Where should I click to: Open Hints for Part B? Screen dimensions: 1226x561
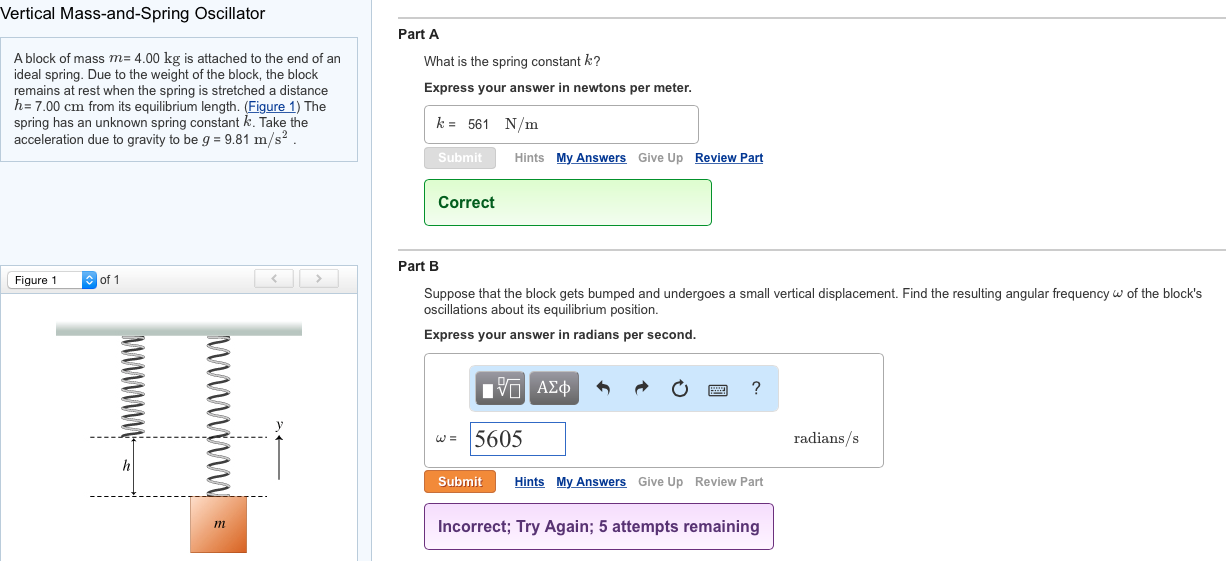[x=529, y=482]
